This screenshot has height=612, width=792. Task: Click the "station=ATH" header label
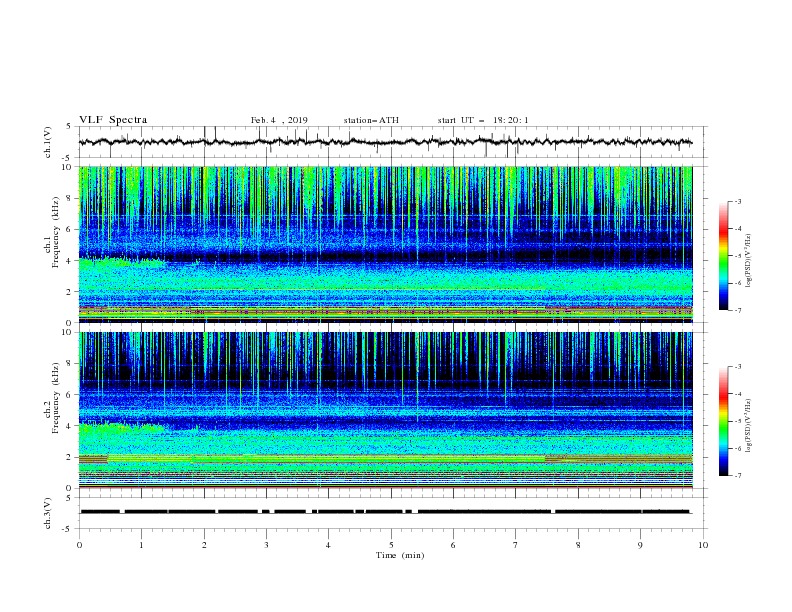click(x=371, y=120)
